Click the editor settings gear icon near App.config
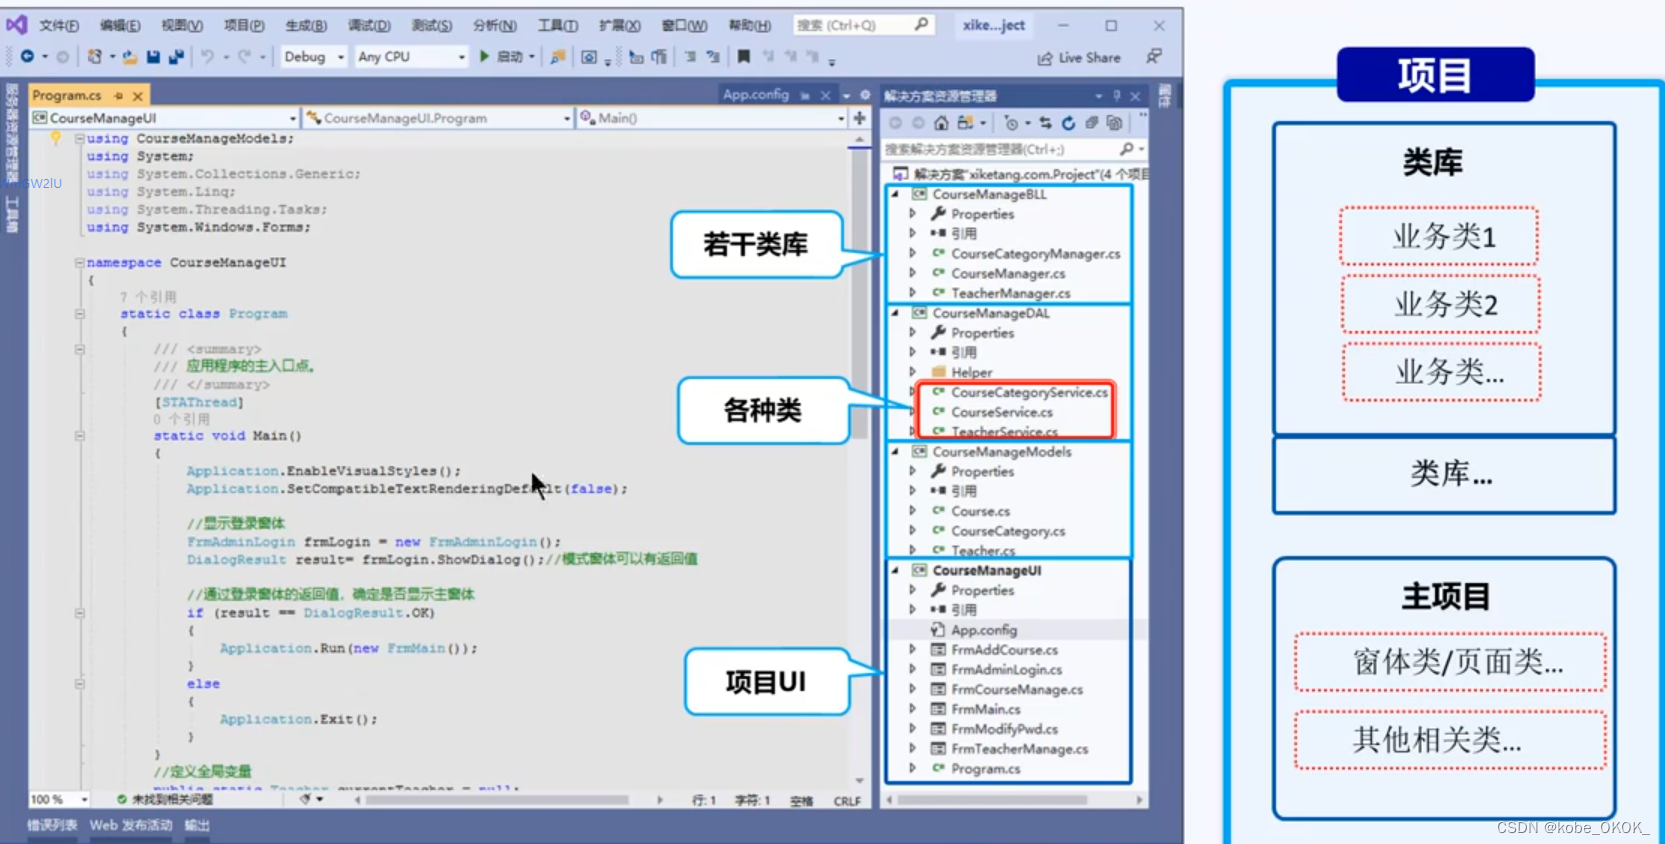Image resolution: width=1665 pixels, height=844 pixels. [865, 95]
